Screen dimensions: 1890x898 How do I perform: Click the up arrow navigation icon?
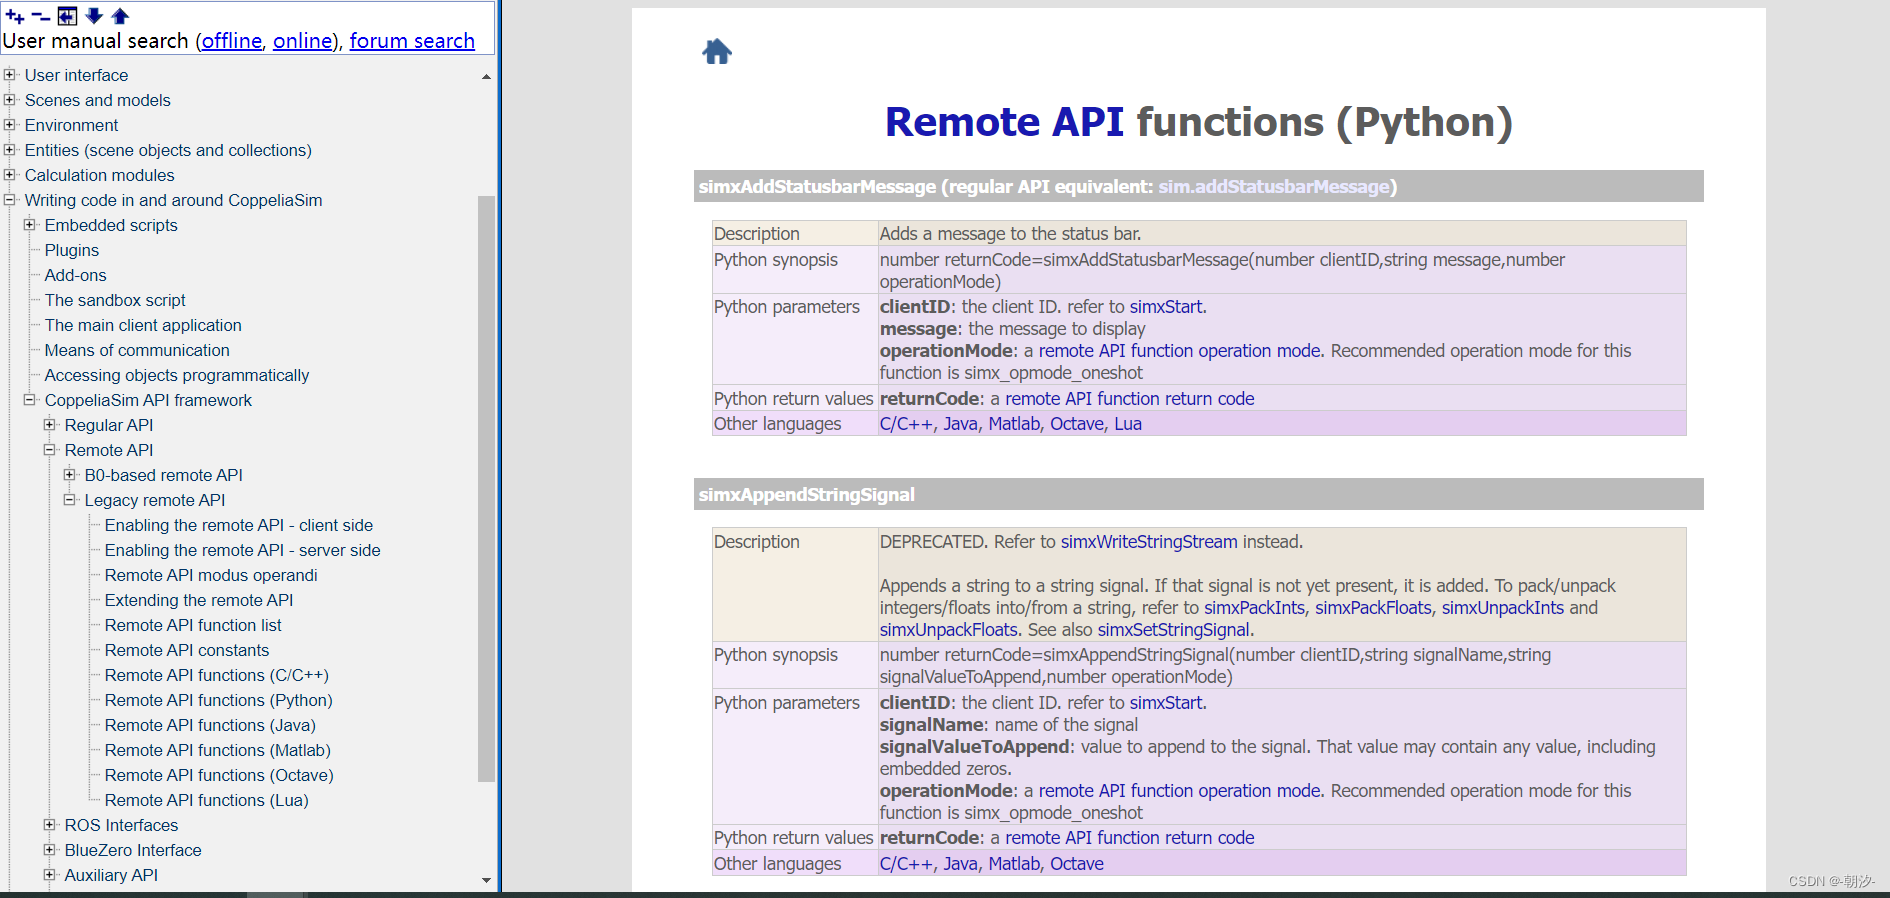tap(120, 16)
